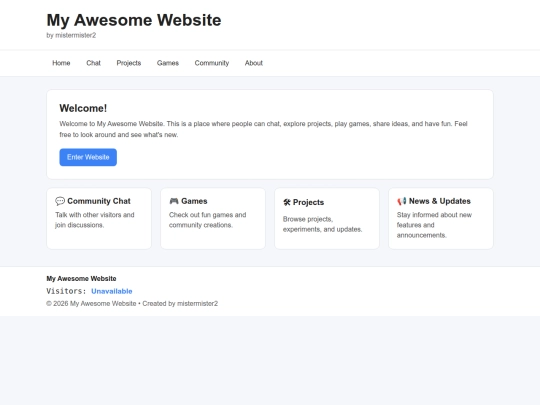Open the Community navigation item
Image resolution: width=540 pixels, height=405 pixels.
pyautogui.click(x=212, y=63)
